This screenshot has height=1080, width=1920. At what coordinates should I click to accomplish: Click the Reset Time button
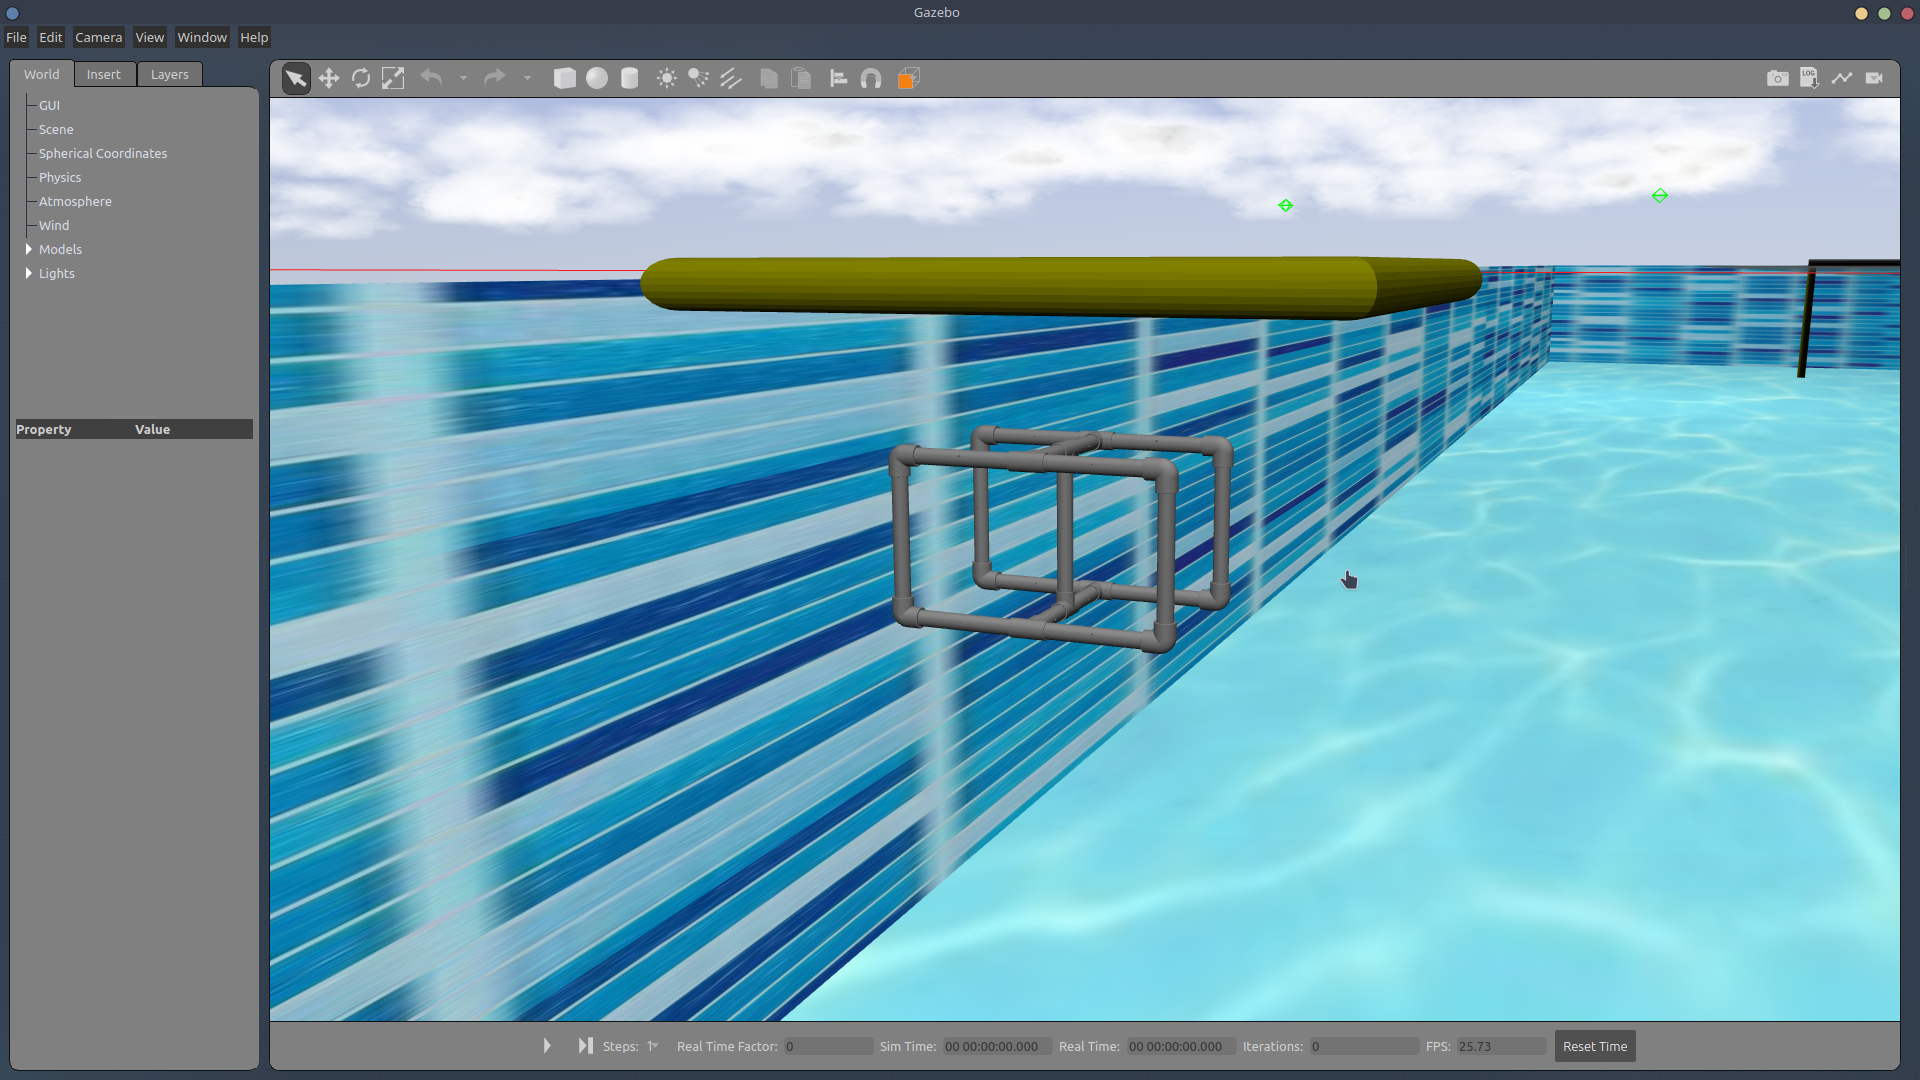coord(1594,1046)
